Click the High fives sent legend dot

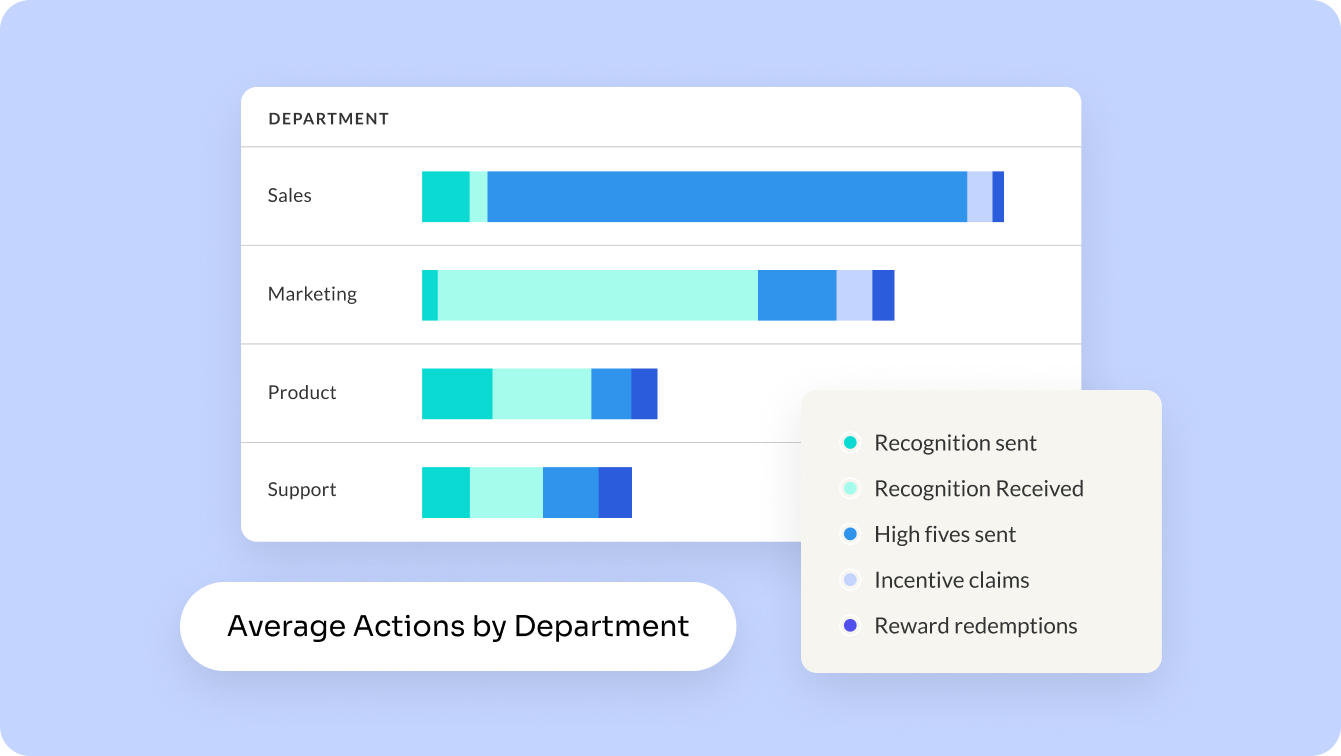[x=850, y=535]
